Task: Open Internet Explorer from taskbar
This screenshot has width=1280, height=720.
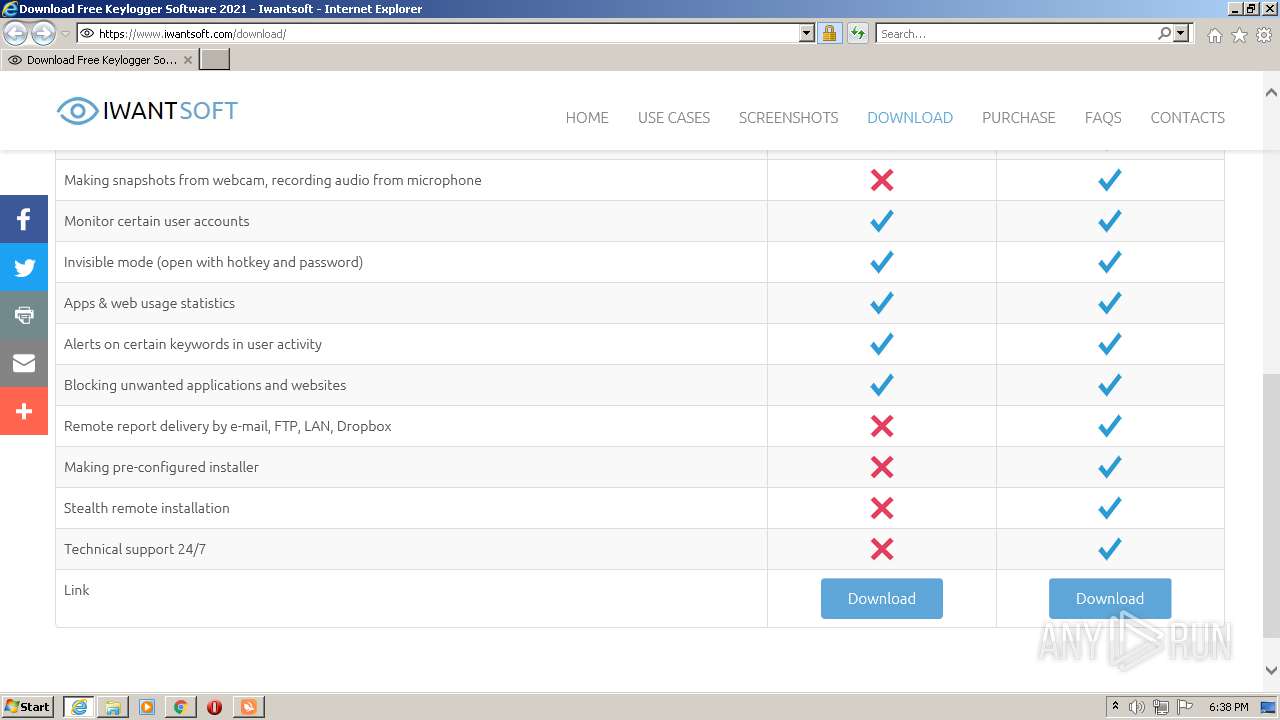Action: click(79, 707)
